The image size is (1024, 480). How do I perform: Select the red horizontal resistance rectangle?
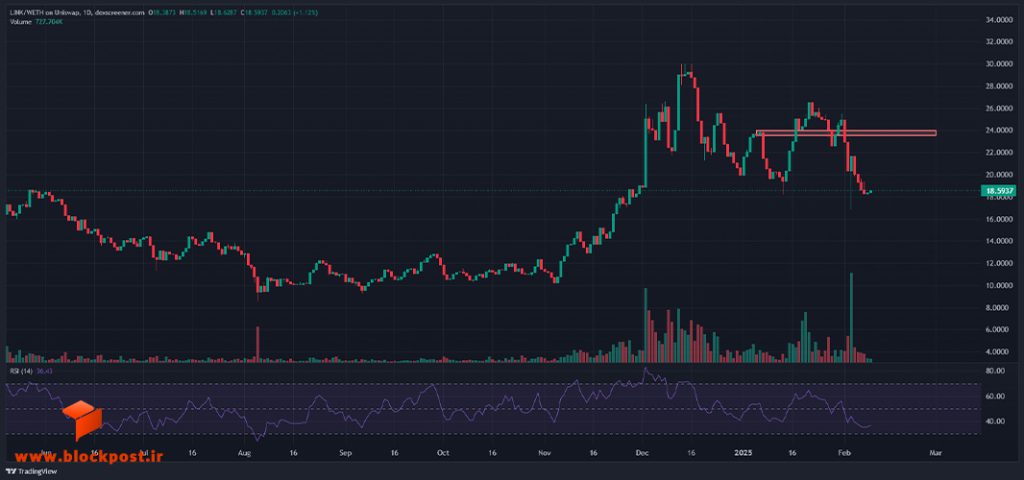point(846,133)
